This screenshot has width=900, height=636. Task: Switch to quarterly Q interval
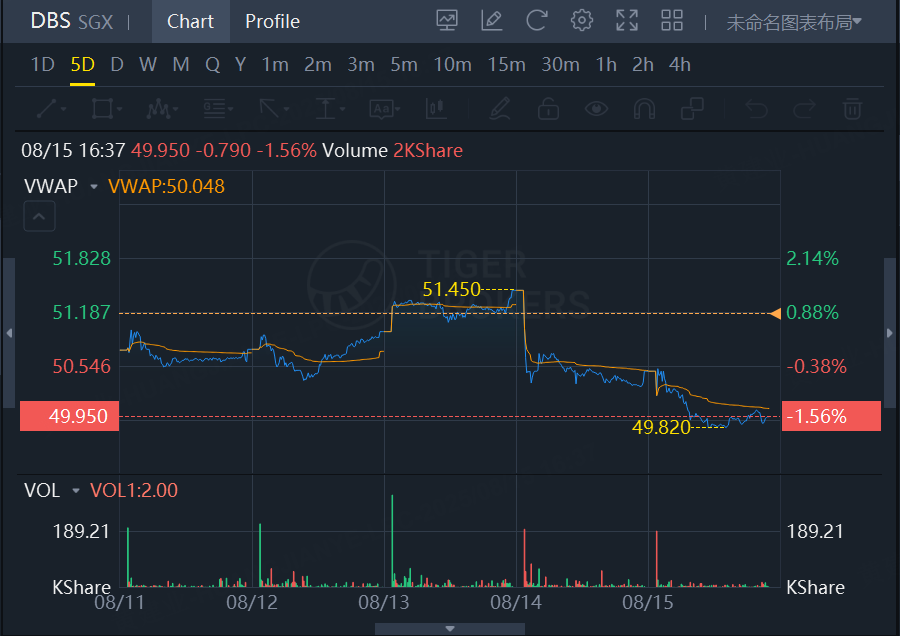pyautogui.click(x=212, y=64)
